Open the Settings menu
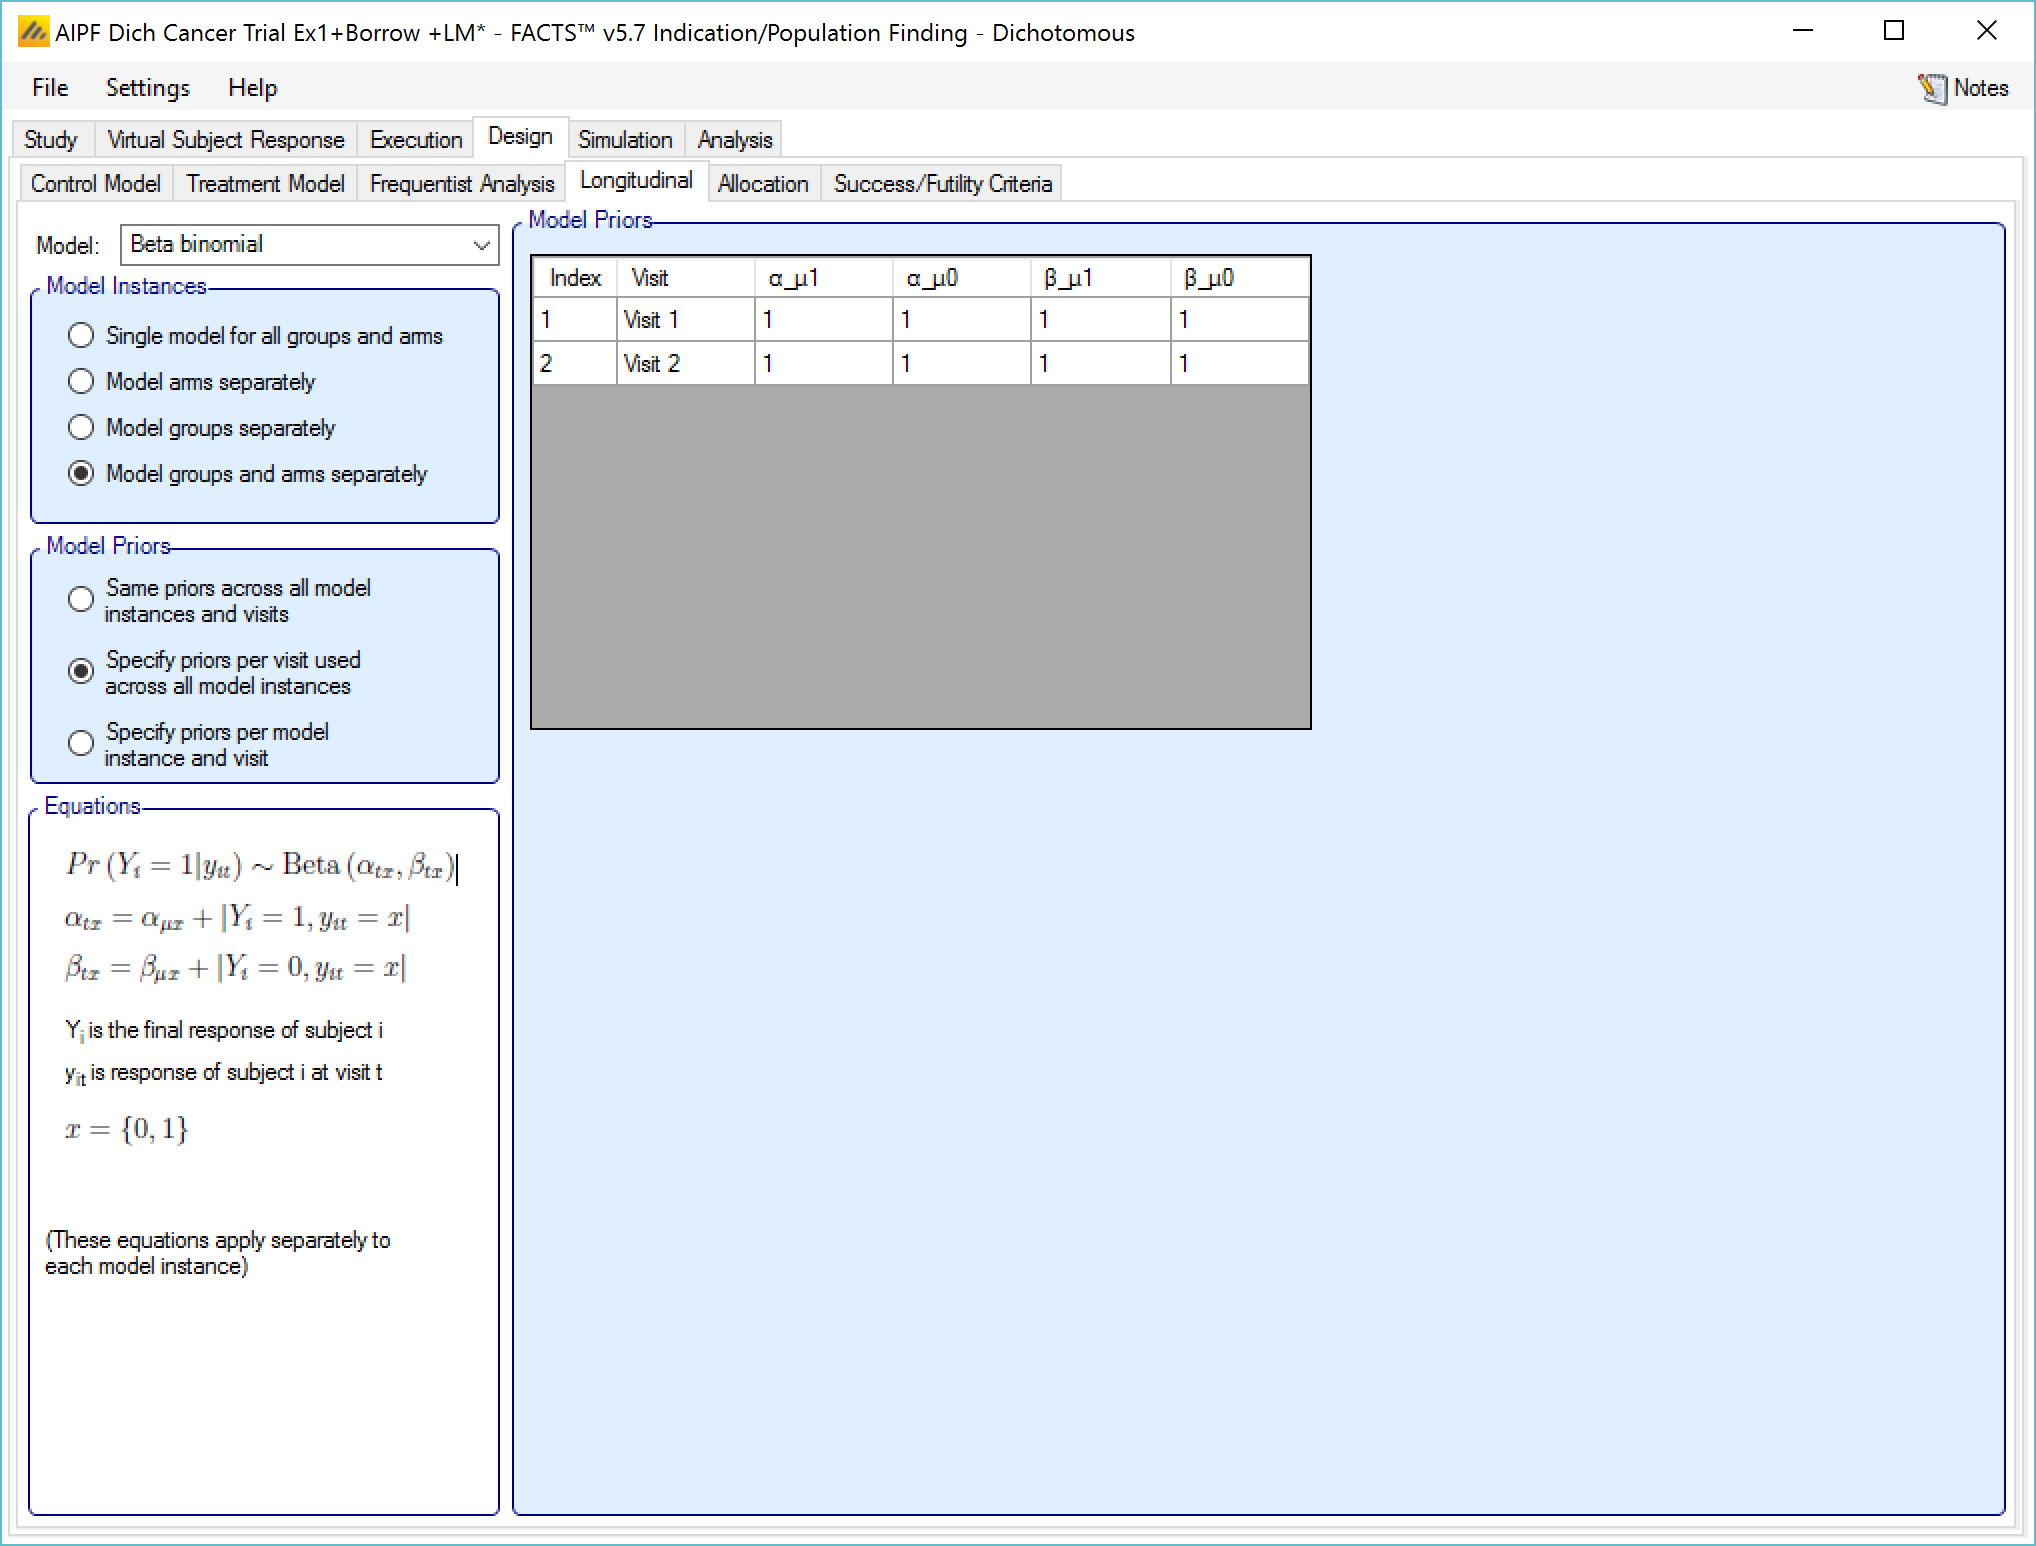This screenshot has width=2036, height=1546. click(147, 88)
